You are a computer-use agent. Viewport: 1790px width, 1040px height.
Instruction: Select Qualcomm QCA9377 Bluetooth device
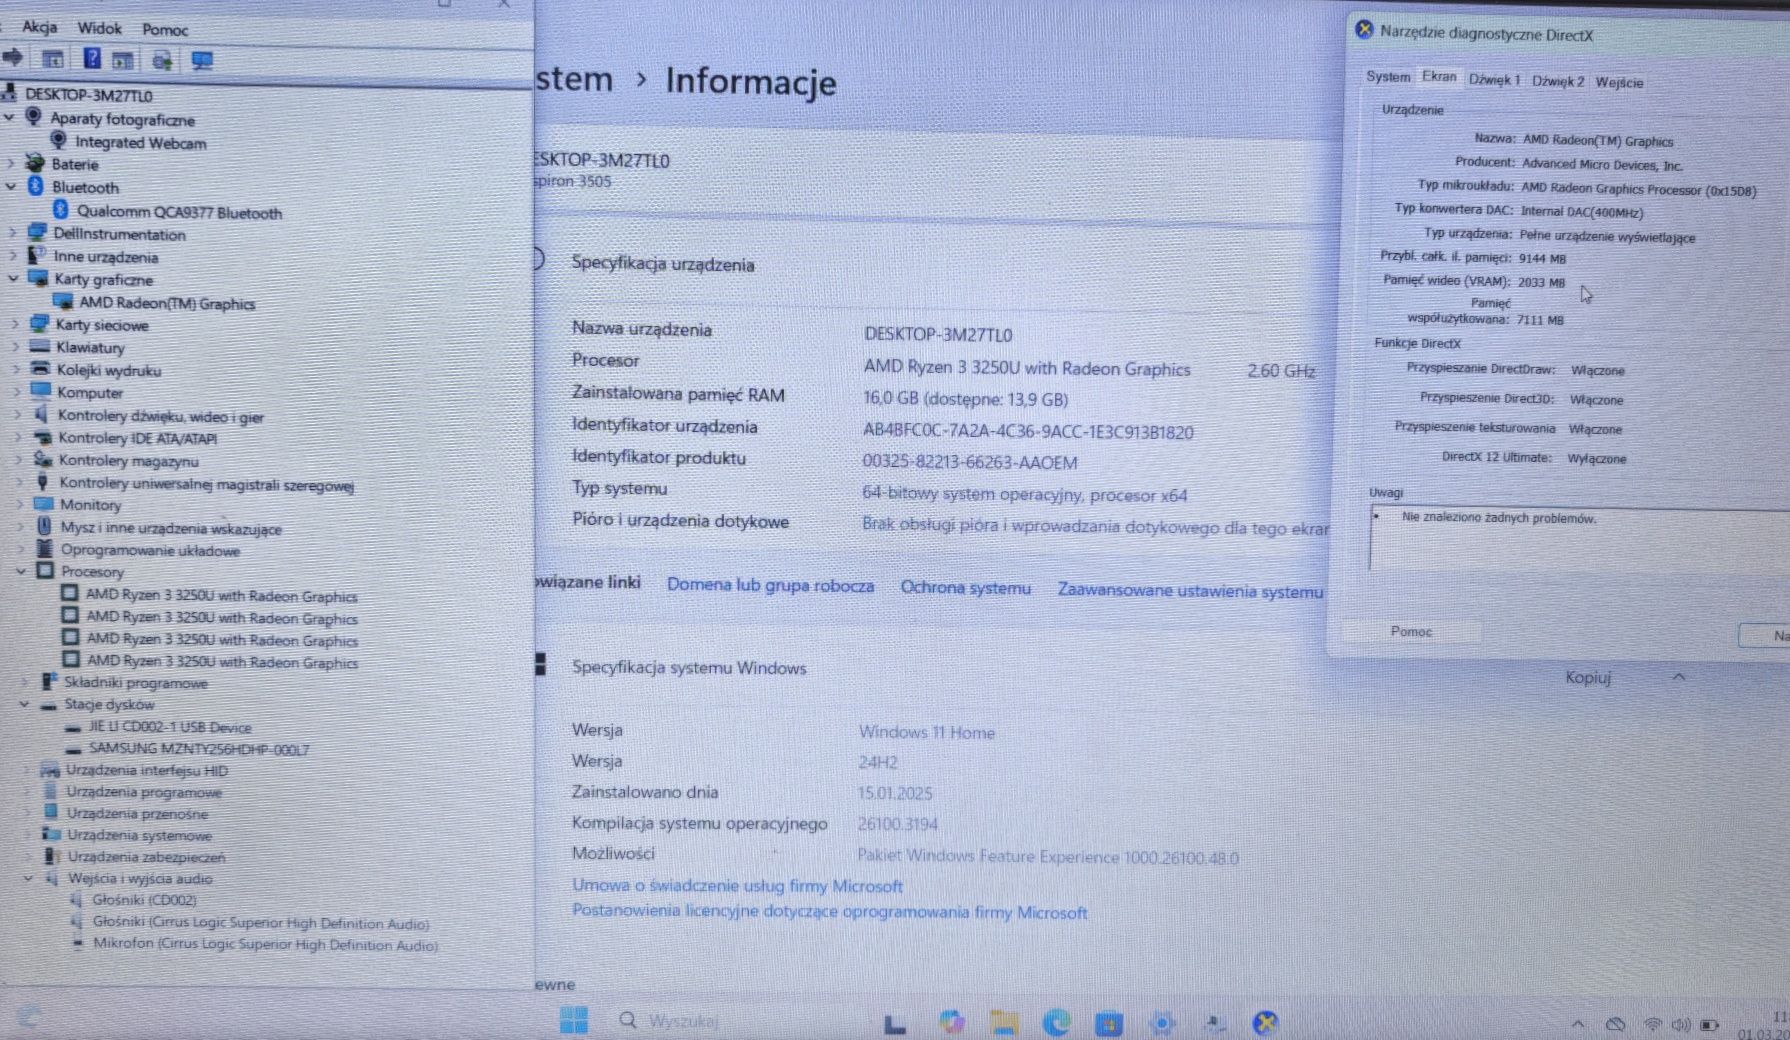[179, 212]
